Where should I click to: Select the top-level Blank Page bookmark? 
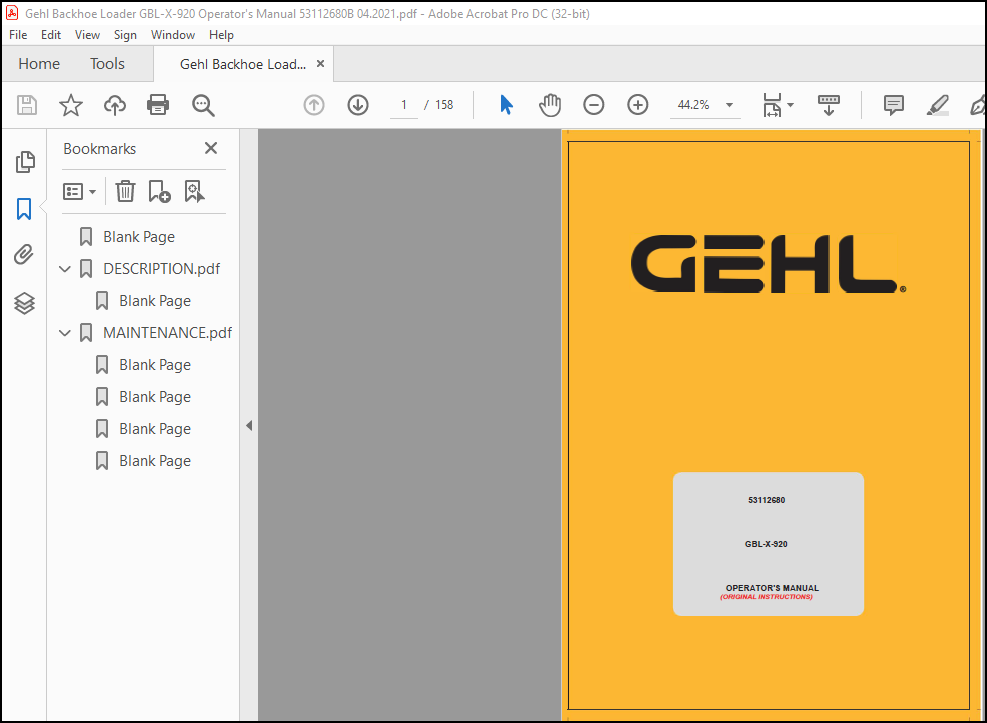(139, 237)
